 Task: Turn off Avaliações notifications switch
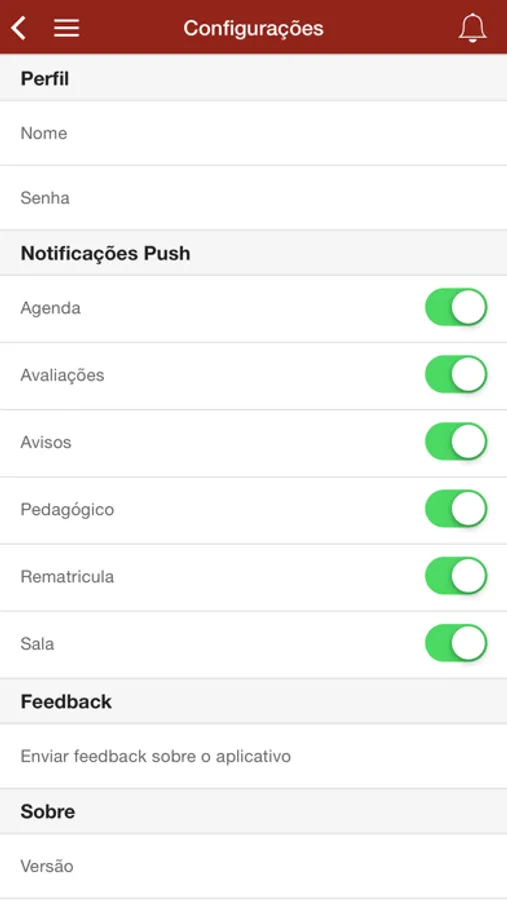point(456,375)
